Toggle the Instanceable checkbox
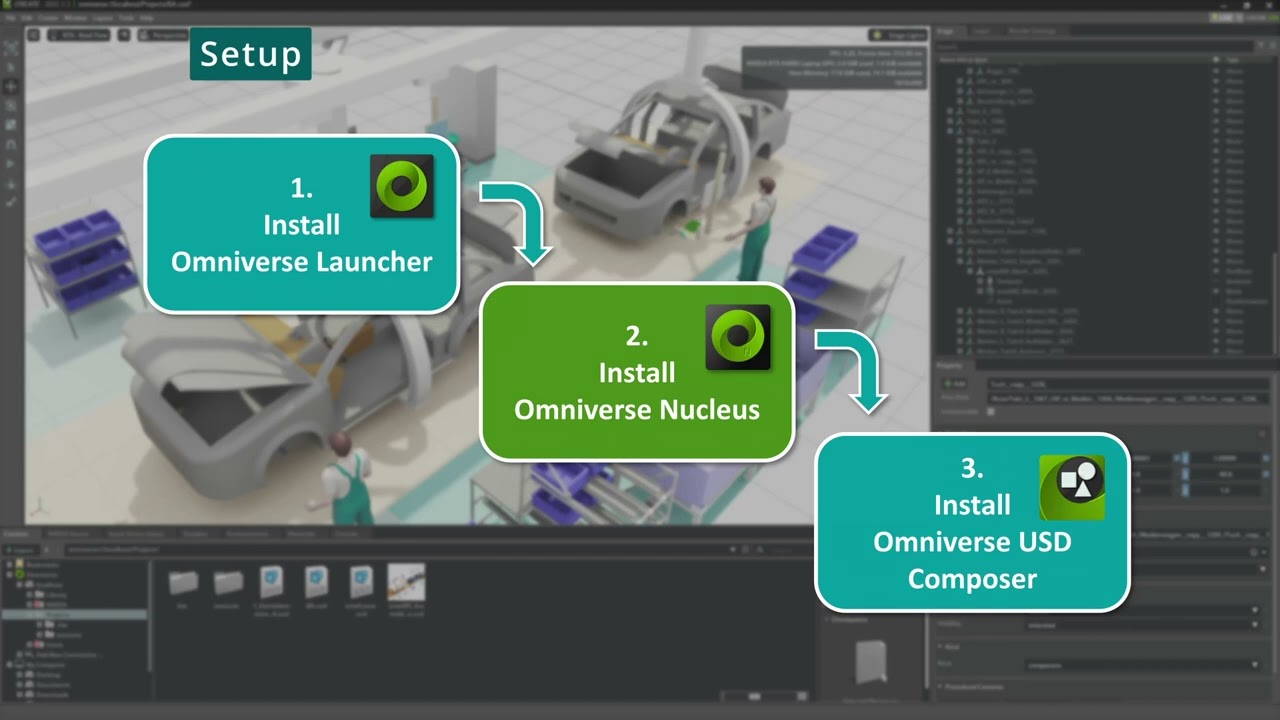 [991, 411]
